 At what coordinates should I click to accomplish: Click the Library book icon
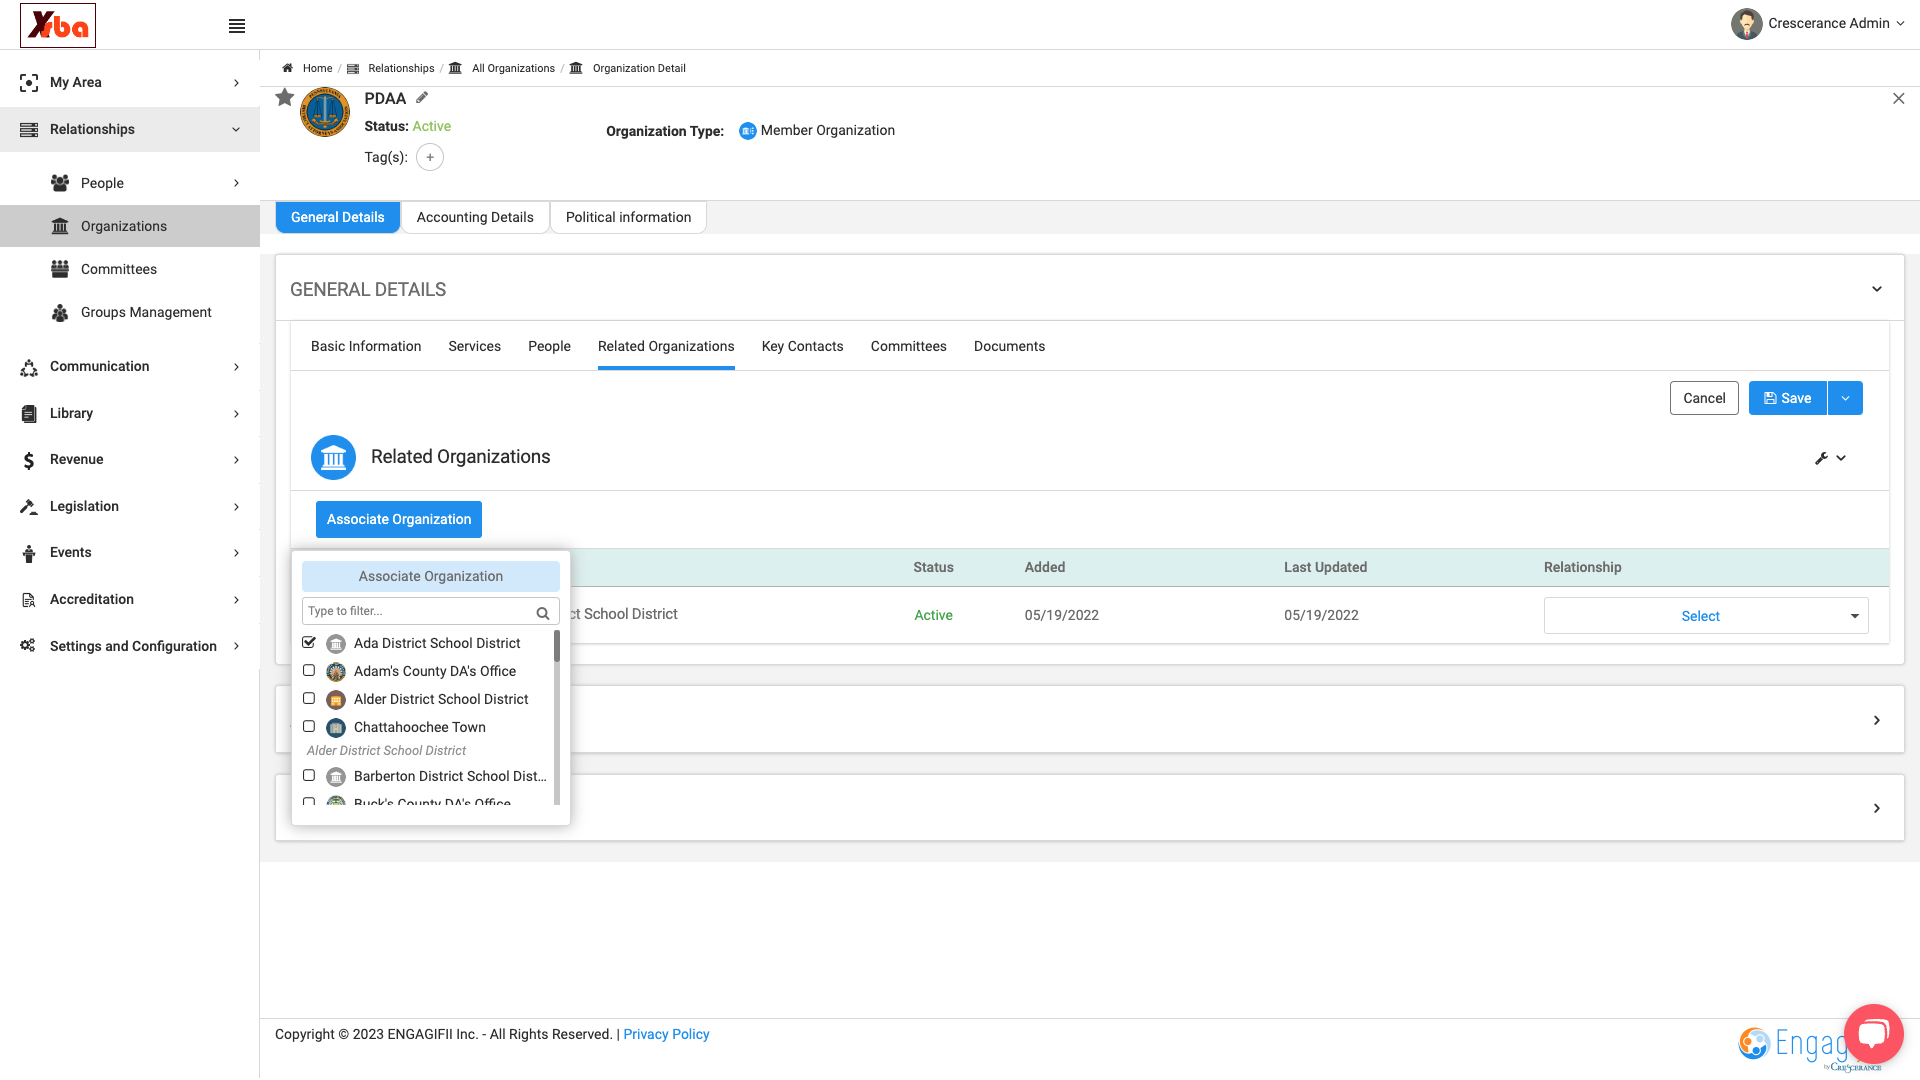coord(29,414)
